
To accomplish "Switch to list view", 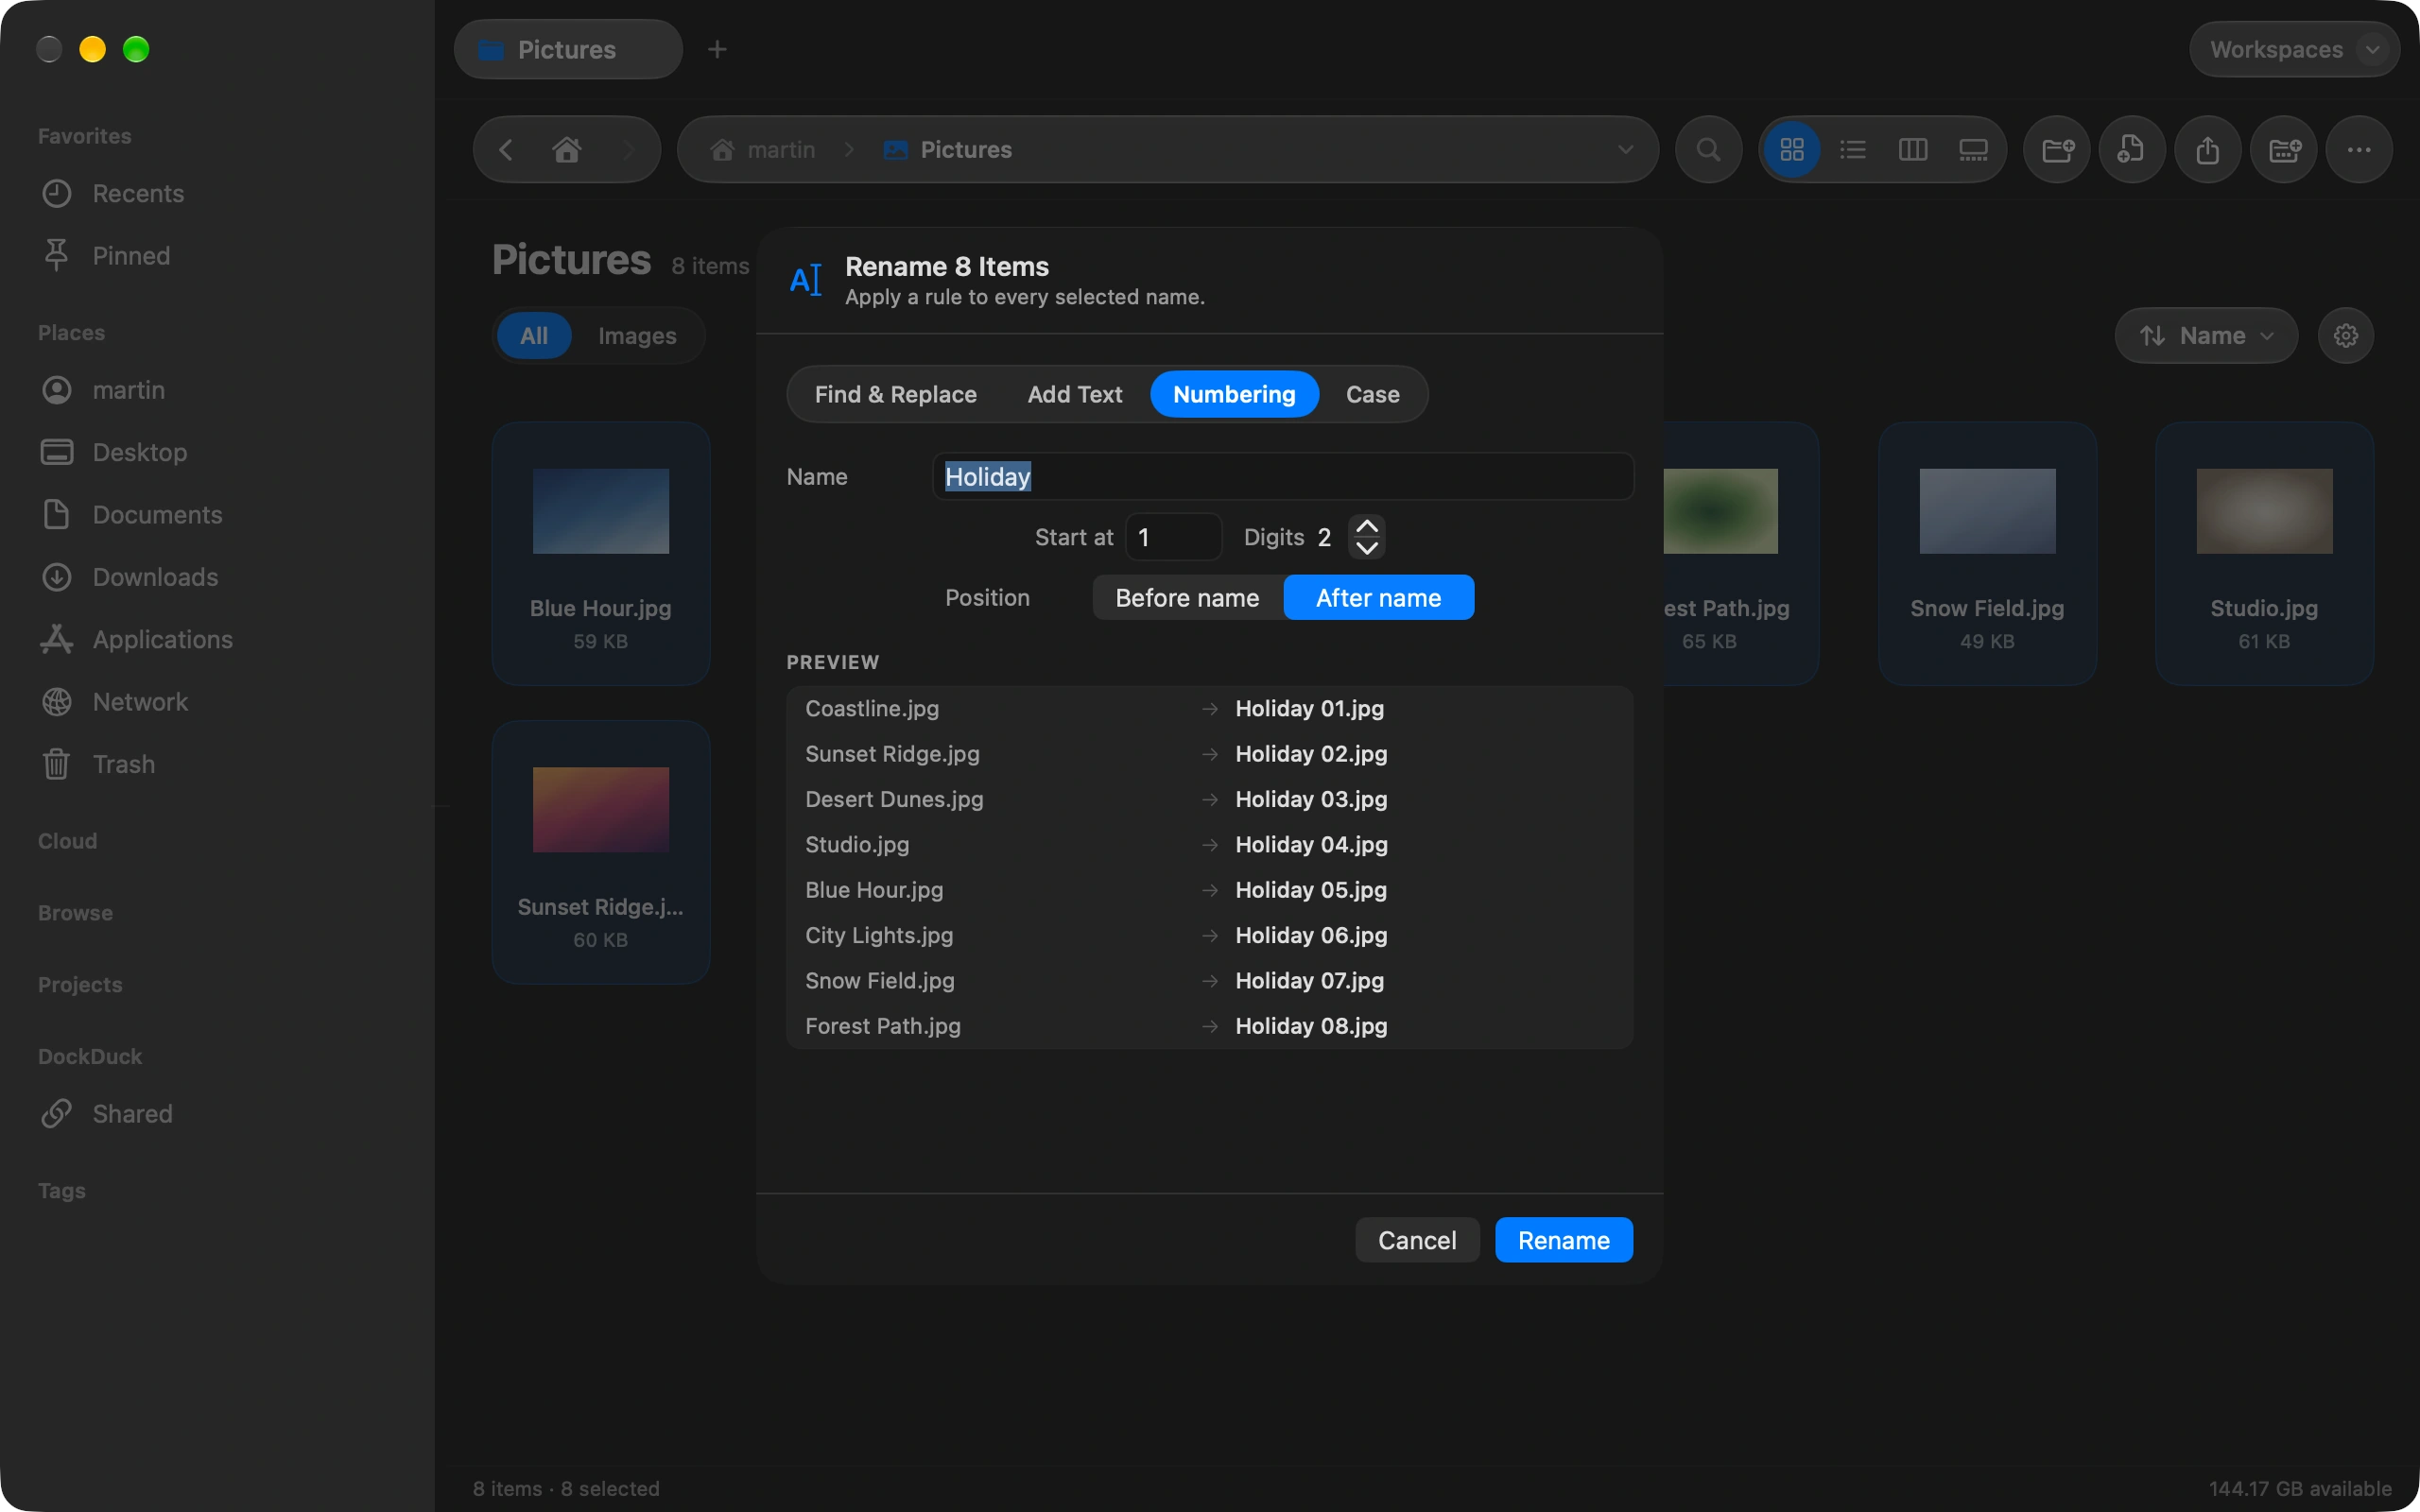I will coord(1853,150).
